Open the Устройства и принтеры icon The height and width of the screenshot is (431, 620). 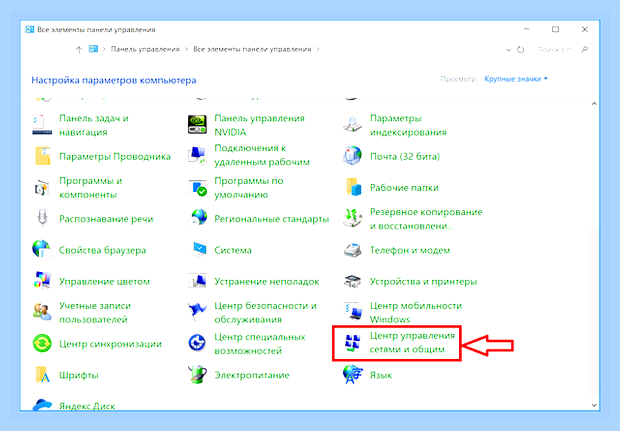pos(352,281)
